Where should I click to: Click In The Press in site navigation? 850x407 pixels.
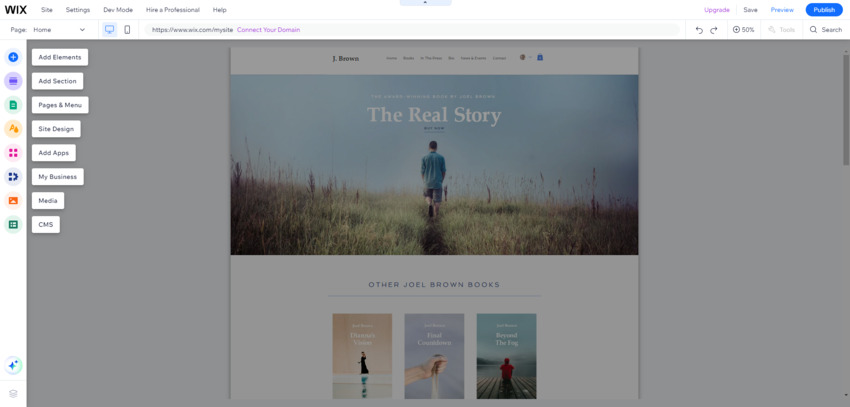point(431,58)
